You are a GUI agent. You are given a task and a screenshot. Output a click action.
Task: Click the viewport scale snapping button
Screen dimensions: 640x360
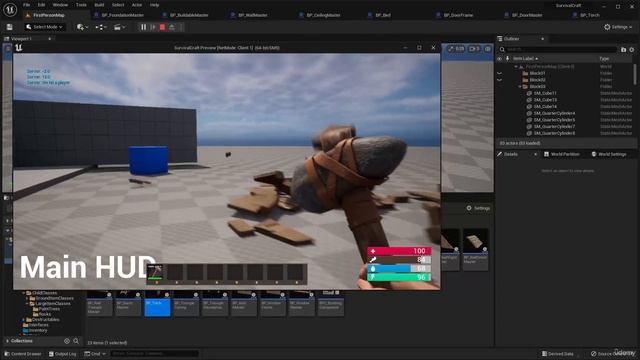pyautogui.click(x=456, y=49)
